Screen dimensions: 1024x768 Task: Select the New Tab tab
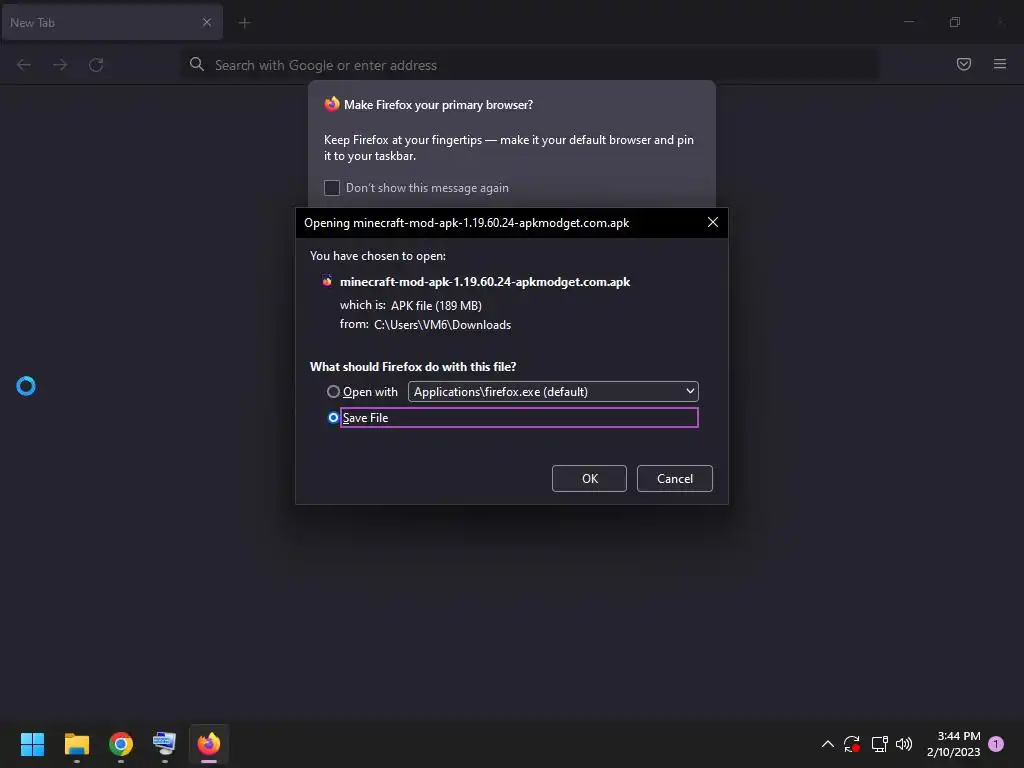pyautogui.click(x=112, y=22)
